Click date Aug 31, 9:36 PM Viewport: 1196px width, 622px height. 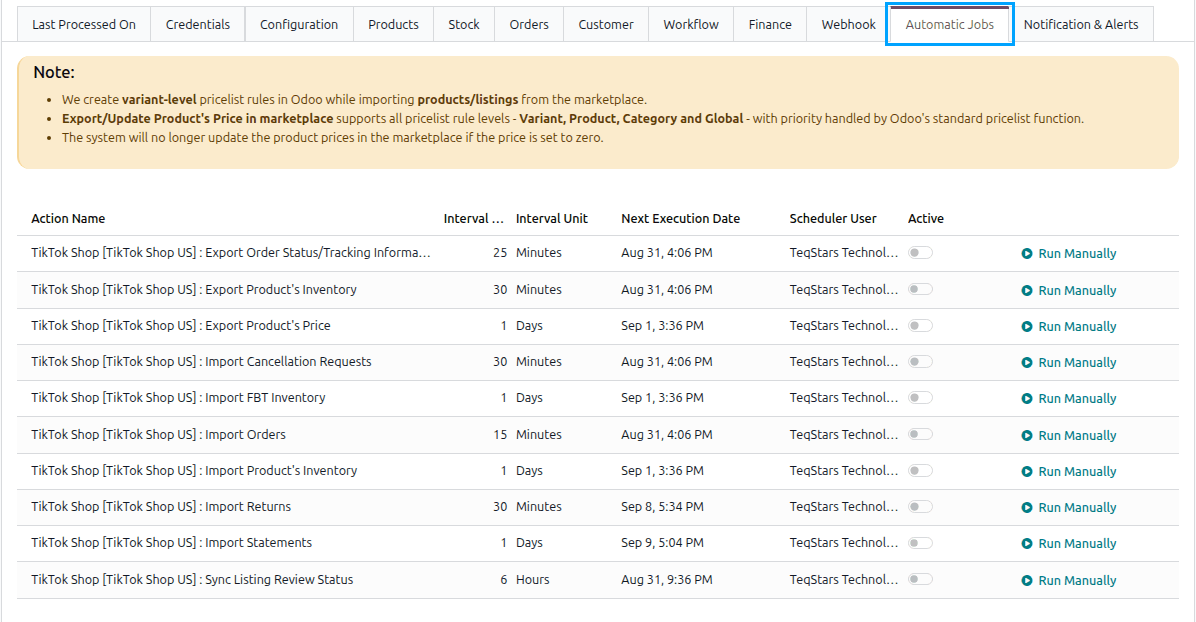pos(667,579)
